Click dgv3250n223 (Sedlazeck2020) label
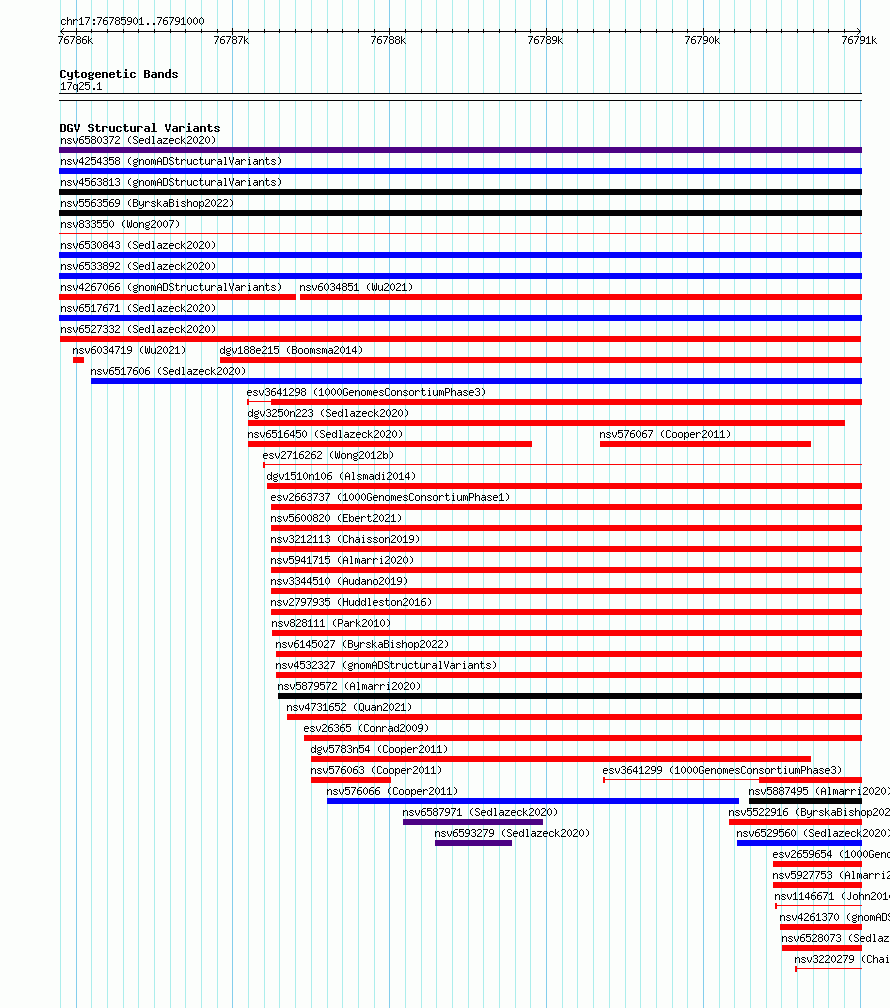Screen dimensions: 890x1008 (x=329, y=413)
